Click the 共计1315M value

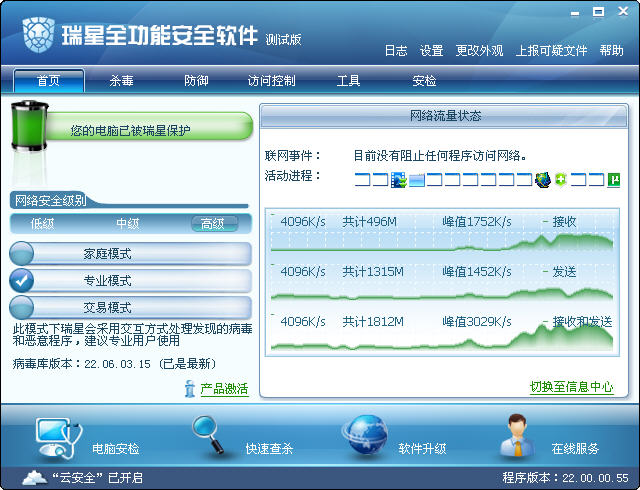373,272
